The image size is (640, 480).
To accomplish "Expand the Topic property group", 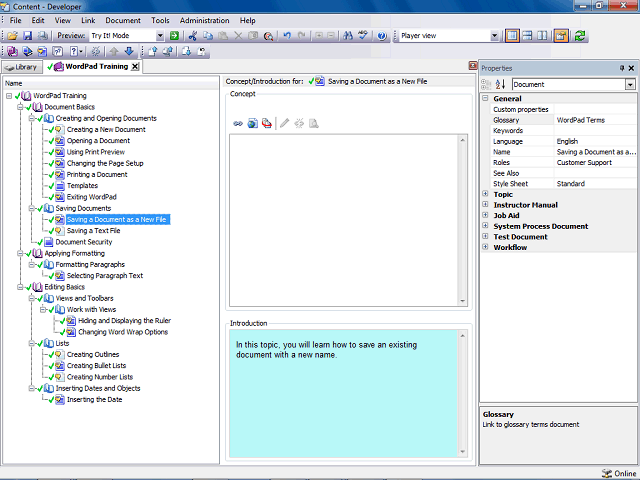I will tap(485, 194).
